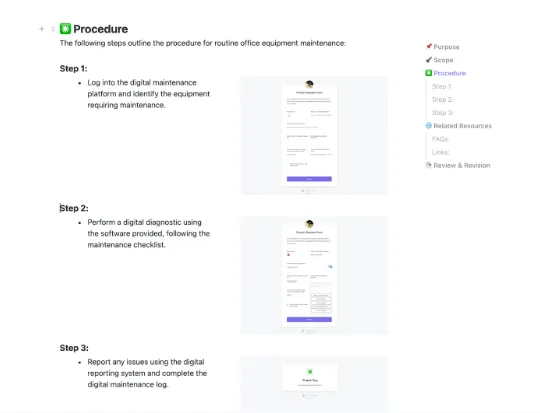
Task: Open the Step 2 form screenshot thumbnail
Action: tap(314, 275)
